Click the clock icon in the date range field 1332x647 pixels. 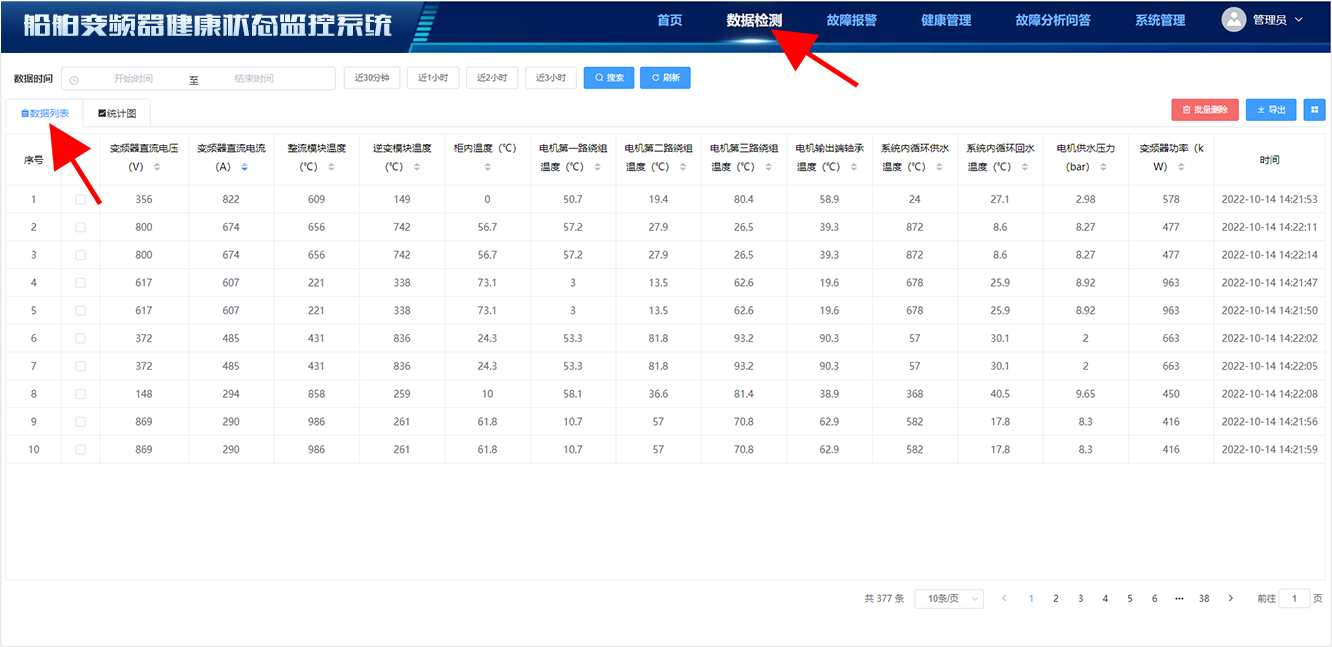point(74,79)
